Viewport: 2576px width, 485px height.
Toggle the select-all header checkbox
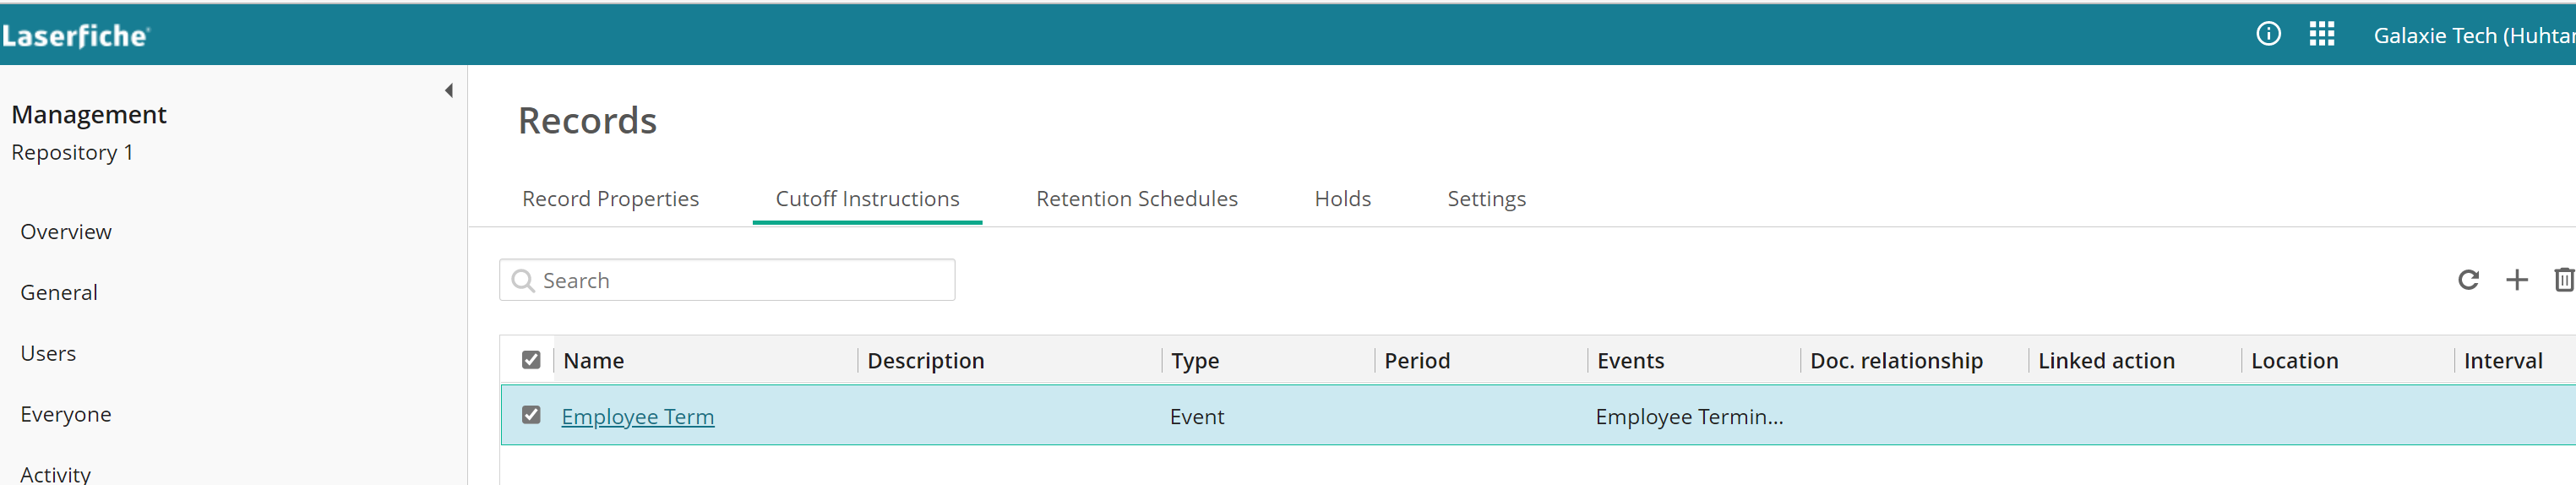(x=531, y=360)
